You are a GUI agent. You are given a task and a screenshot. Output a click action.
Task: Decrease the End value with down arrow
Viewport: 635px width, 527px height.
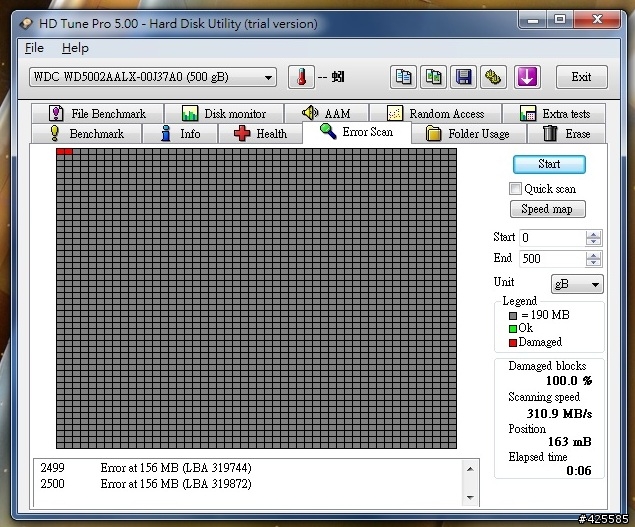coord(593,263)
